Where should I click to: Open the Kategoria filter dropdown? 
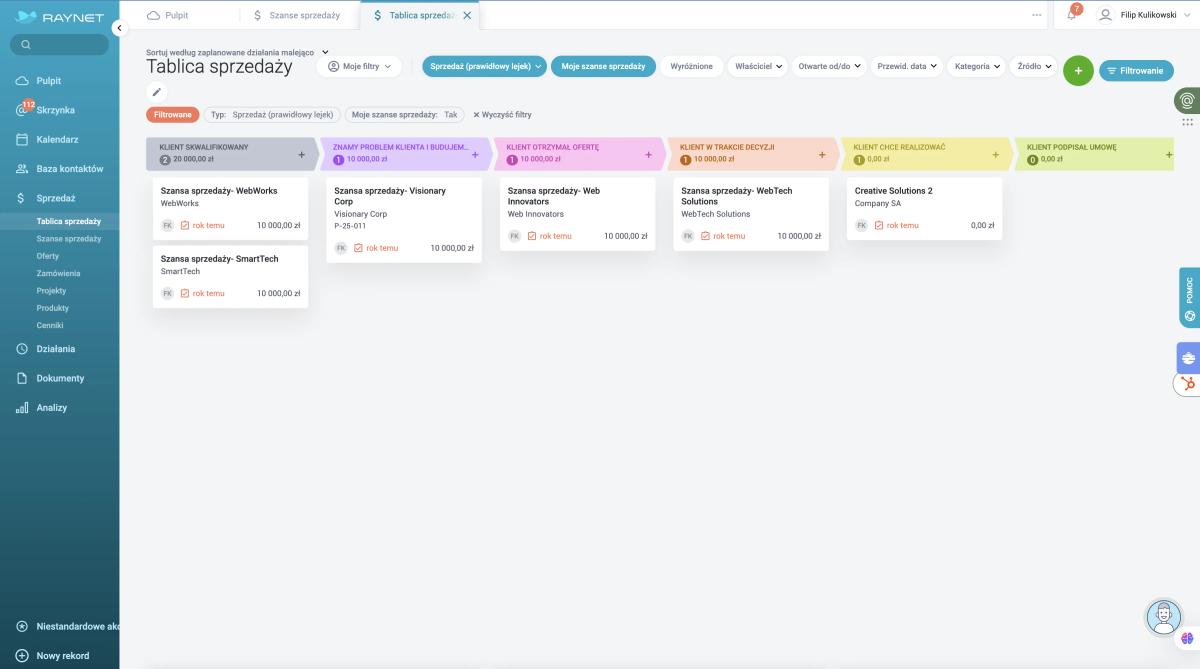pyautogui.click(x=976, y=66)
